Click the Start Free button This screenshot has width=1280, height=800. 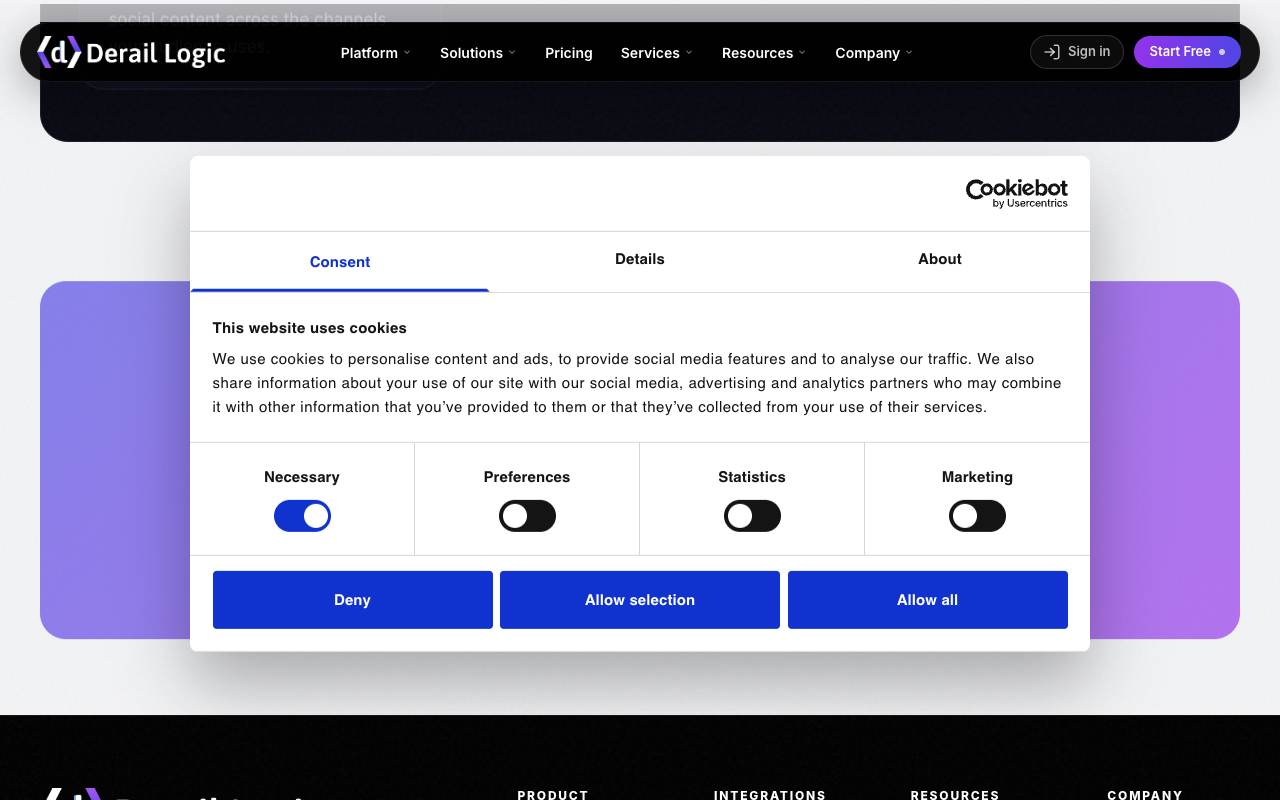tap(1187, 52)
